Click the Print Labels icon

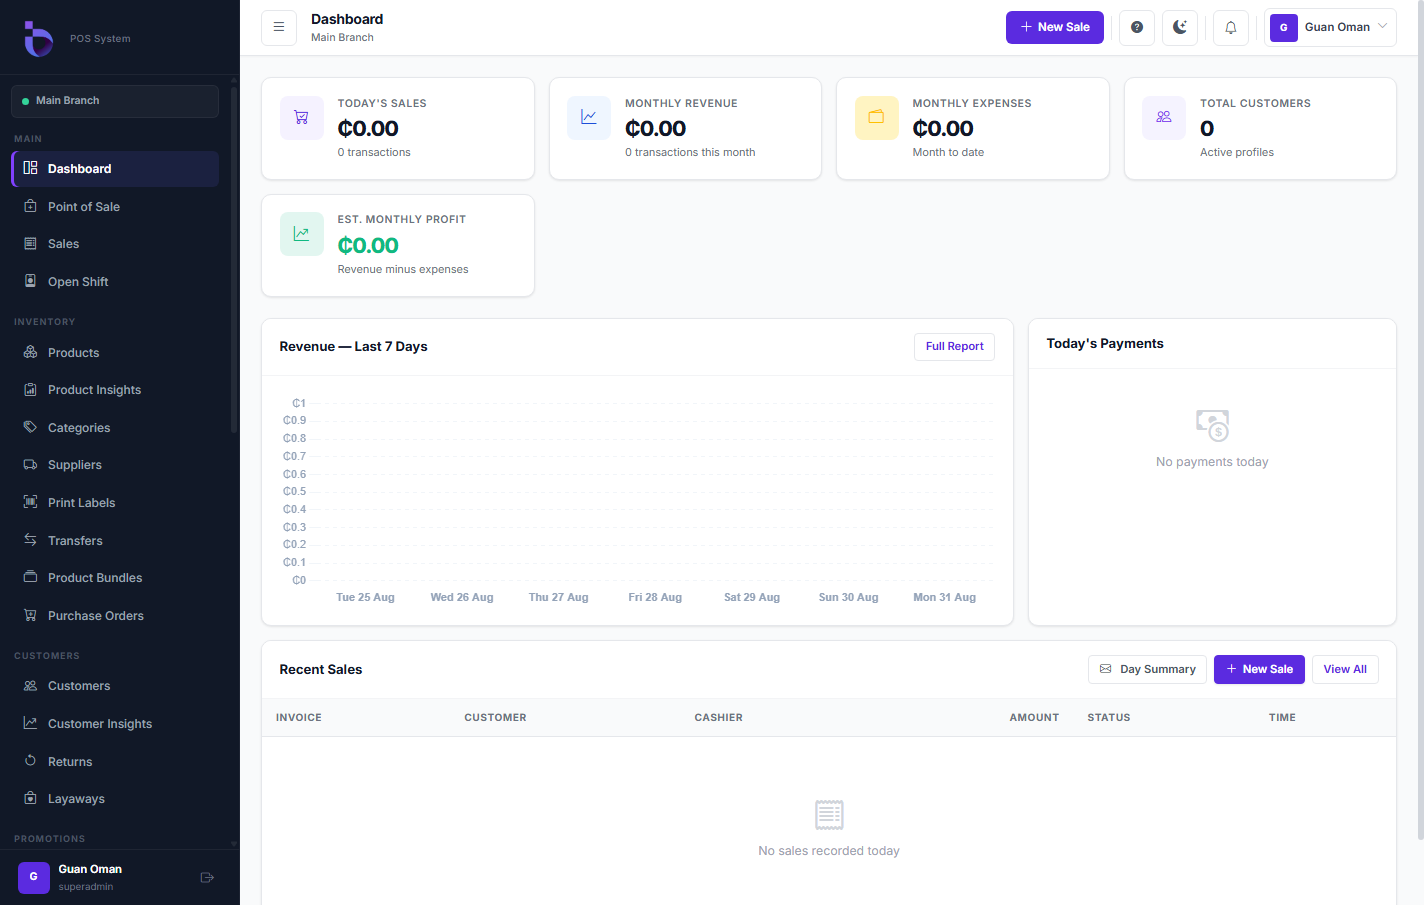[30, 502]
